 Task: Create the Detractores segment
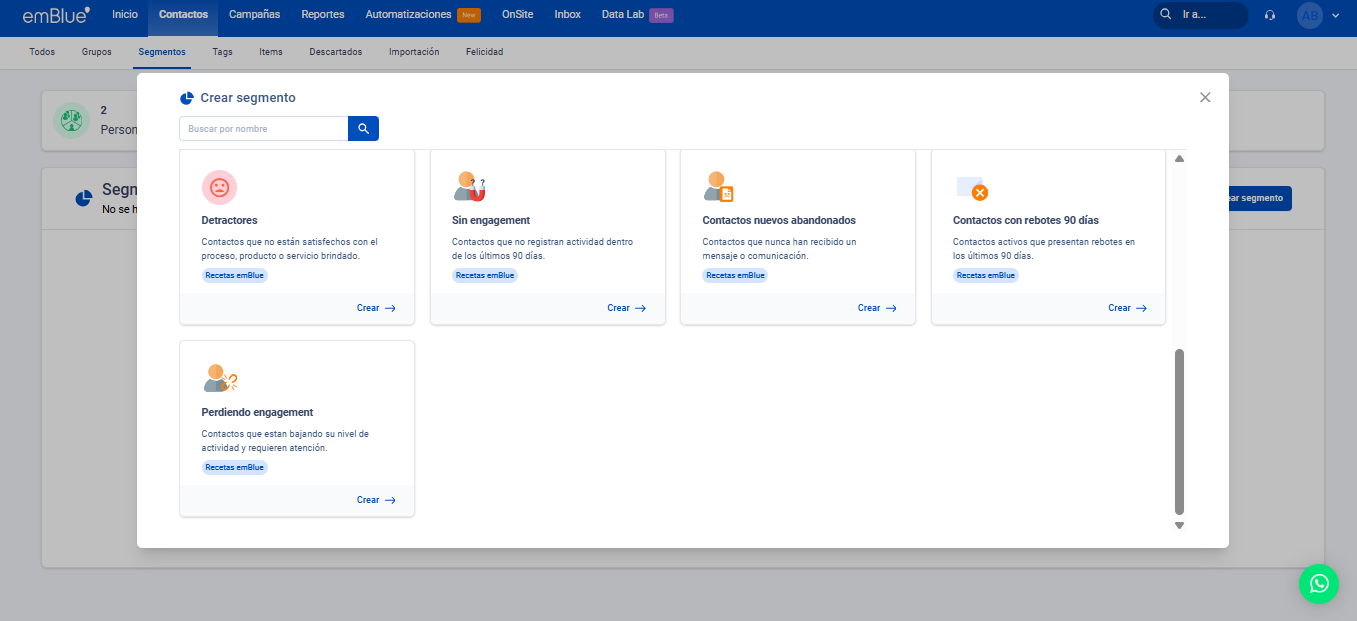point(376,308)
